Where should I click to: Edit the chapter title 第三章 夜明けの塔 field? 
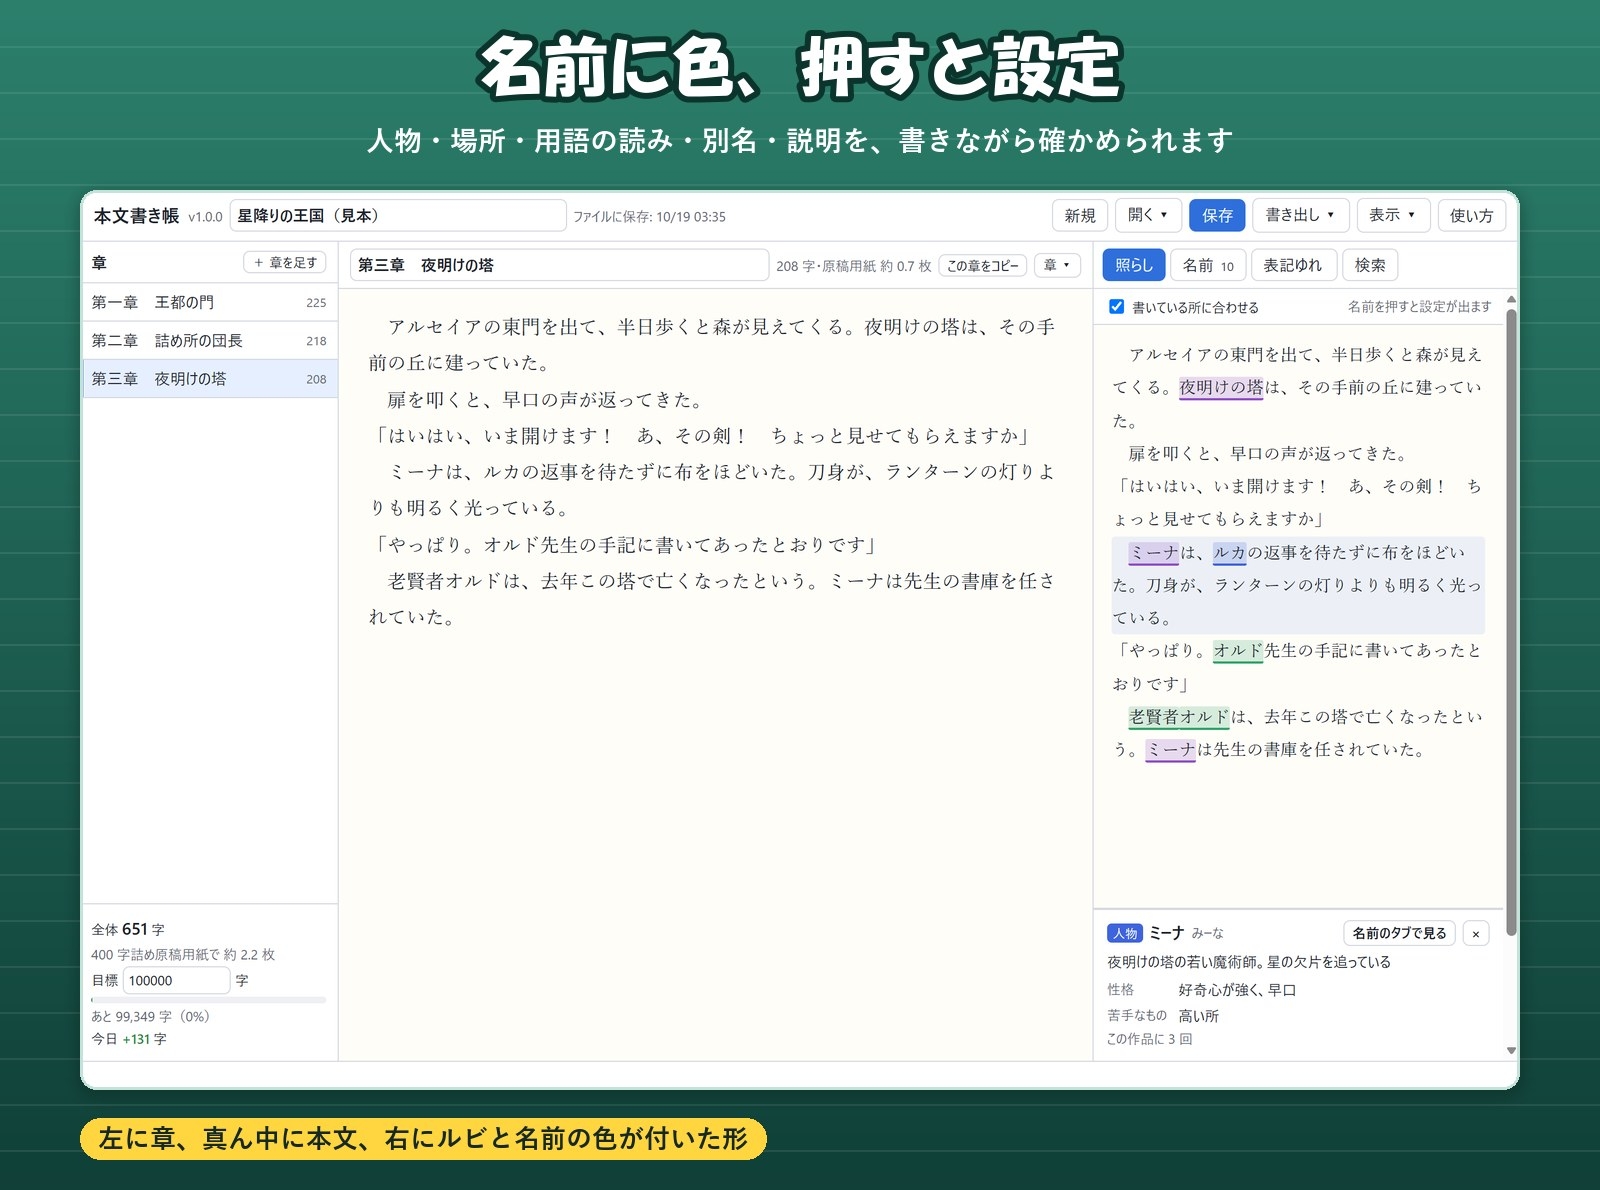point(560,265)
